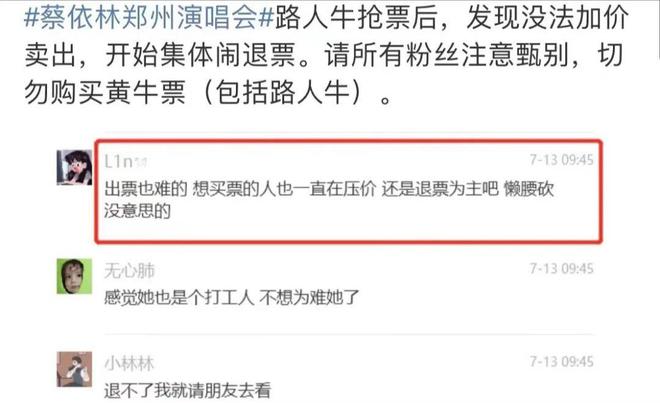Click the 7-13 09:45 timestamp on 无心肺's comment
The width and height of the screenshot is (660, 403).
coord(562,268)
